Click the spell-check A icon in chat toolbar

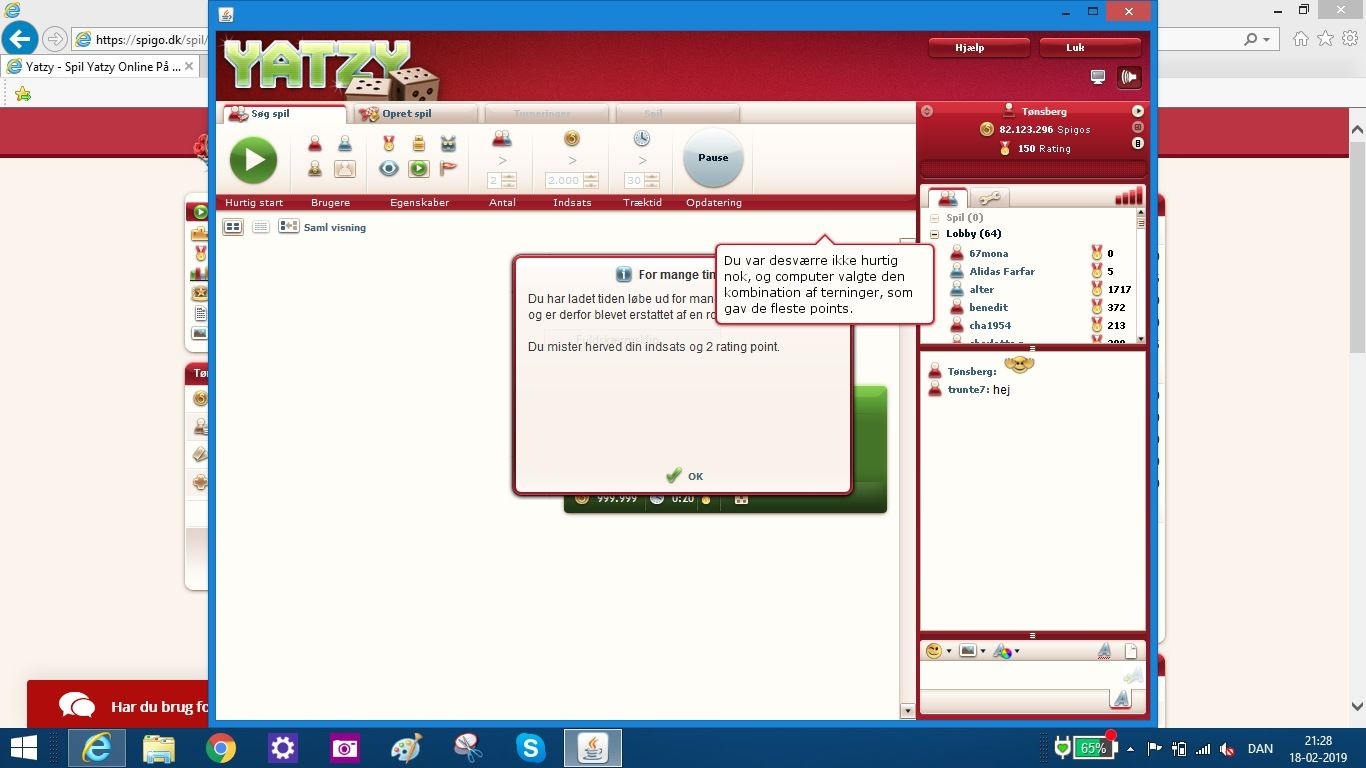click(1104, 651)
